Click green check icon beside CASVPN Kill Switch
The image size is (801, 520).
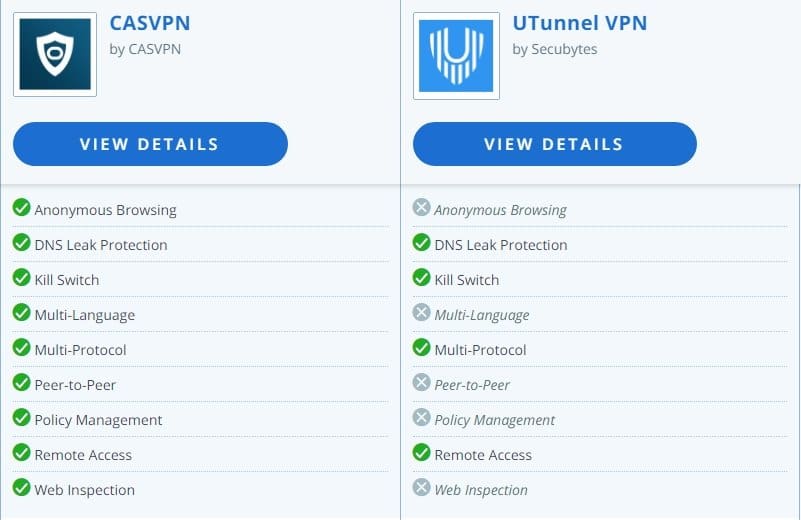click(21, 278)
